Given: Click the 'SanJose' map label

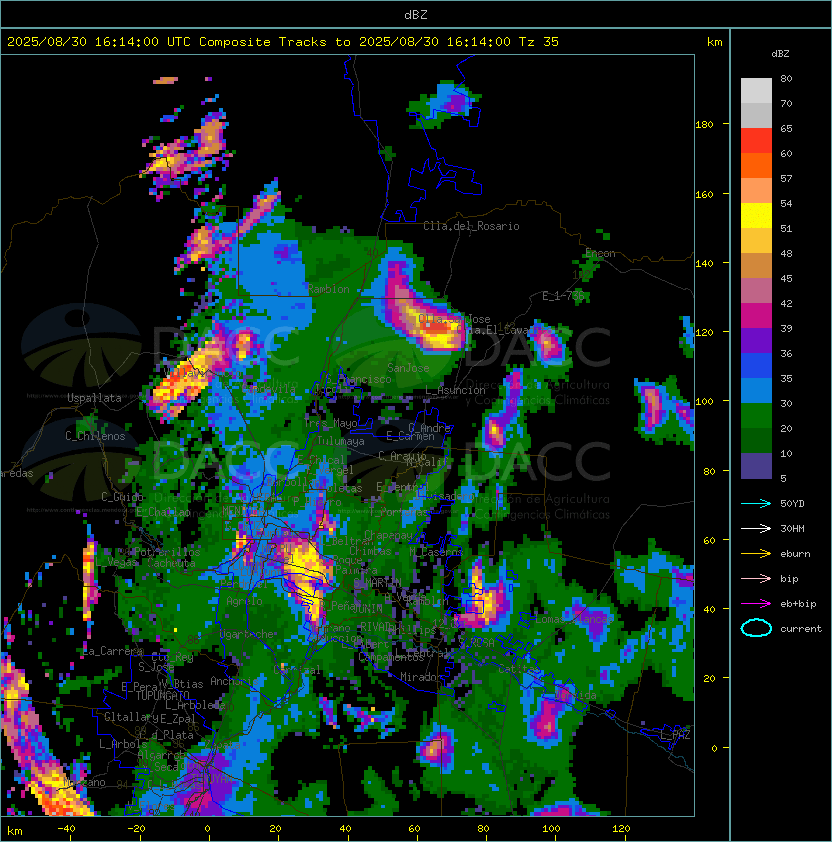Looking at the screenshot, I should (x=408, y=368).
